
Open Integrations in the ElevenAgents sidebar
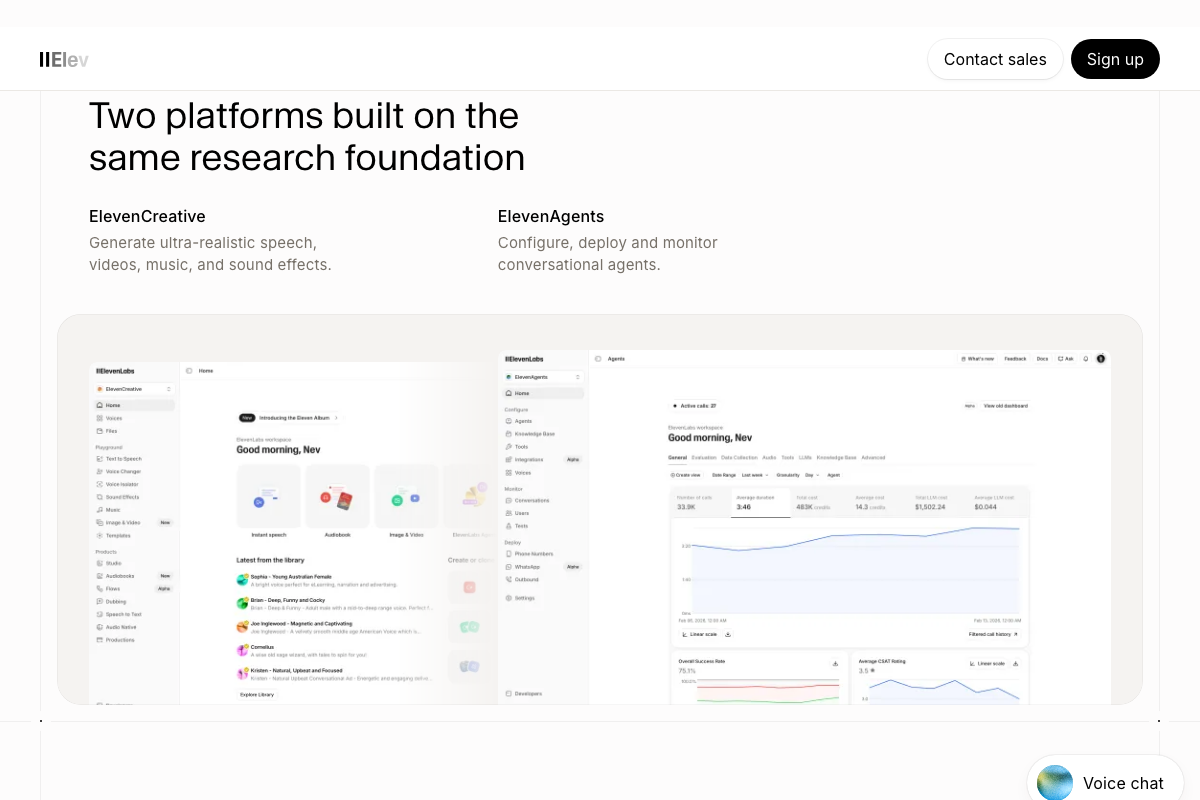pos(543,459)
